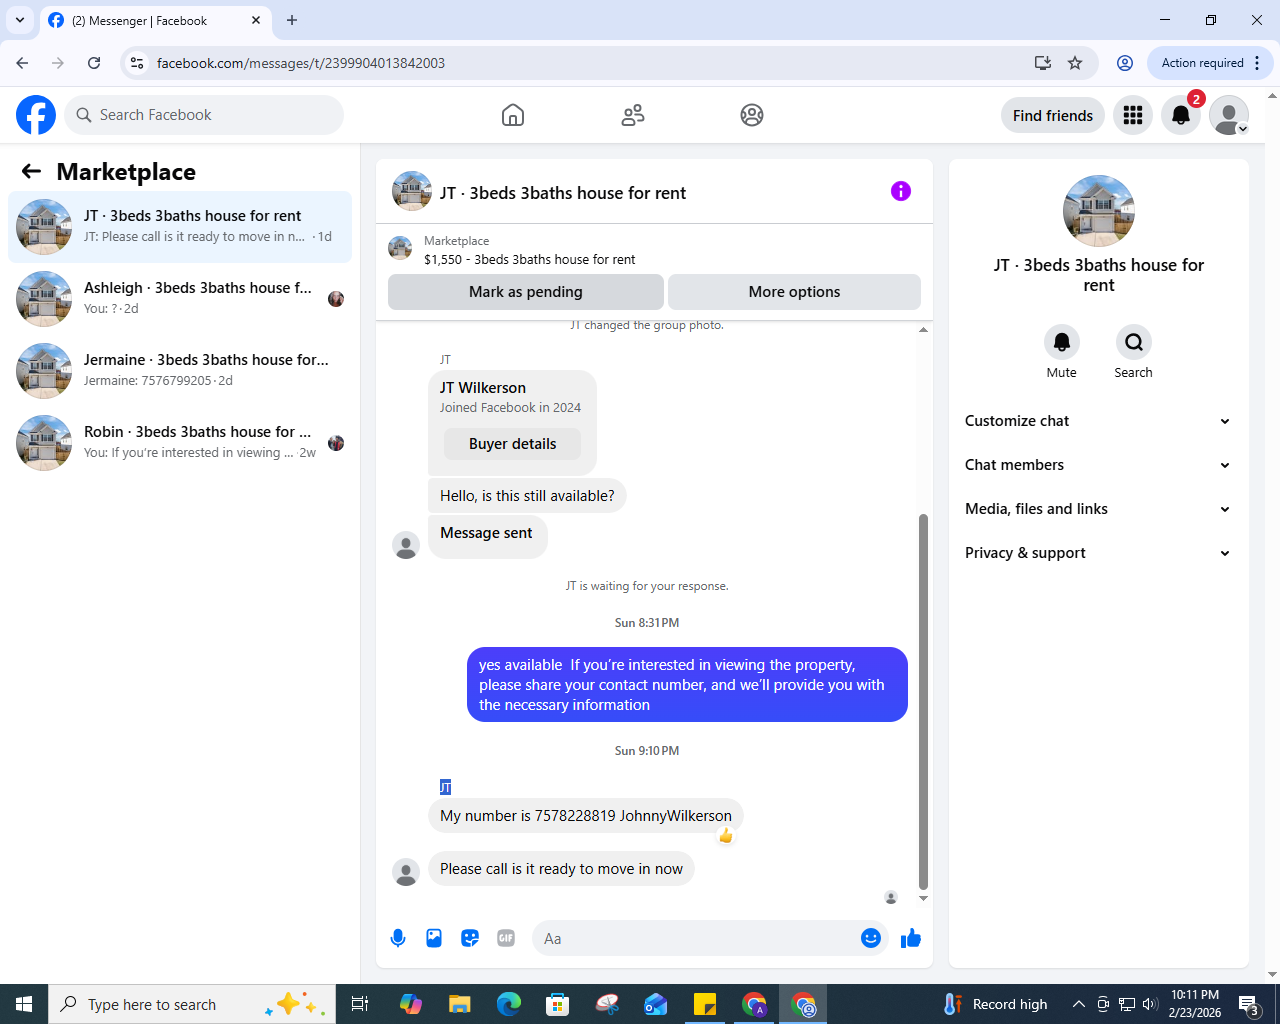Choose a sticker icon
Viewport: 1280px width, 1024px height.
point(470,938)
